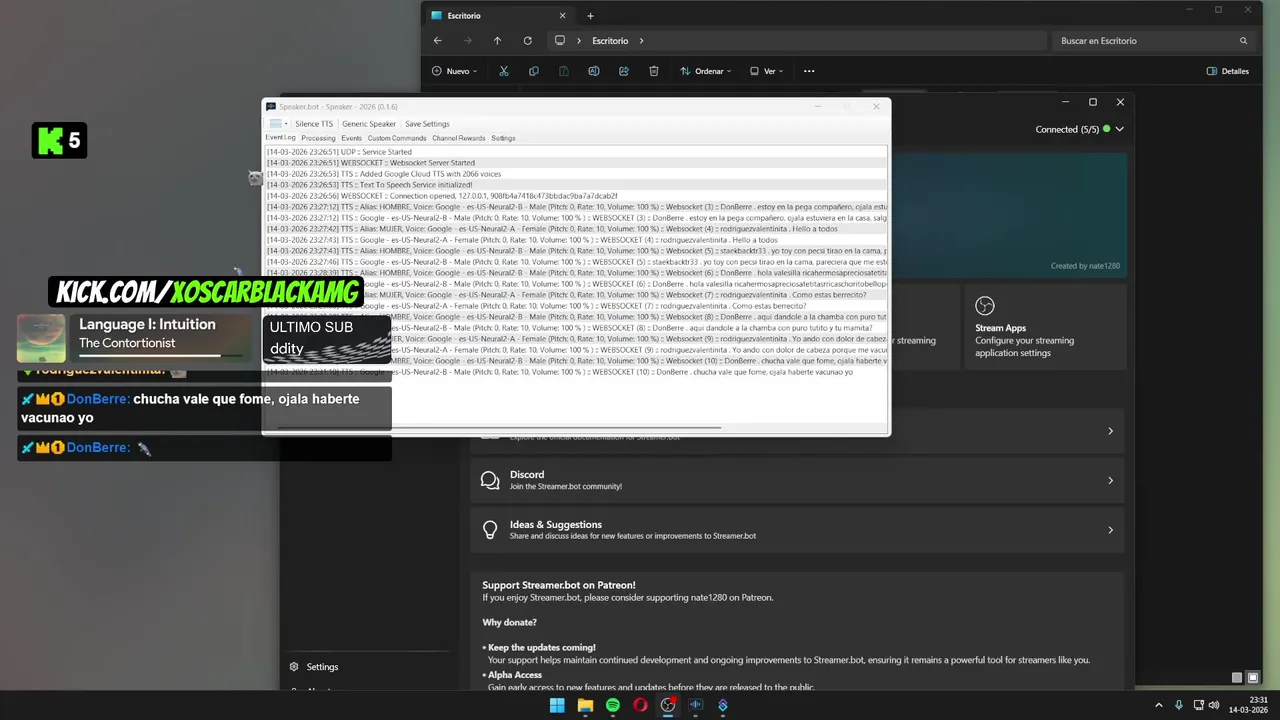Image resolution: width=1280 pixels, height=720 pixels.
Task: Open File Explorer from the taskbar
Action: pos(585,705)
